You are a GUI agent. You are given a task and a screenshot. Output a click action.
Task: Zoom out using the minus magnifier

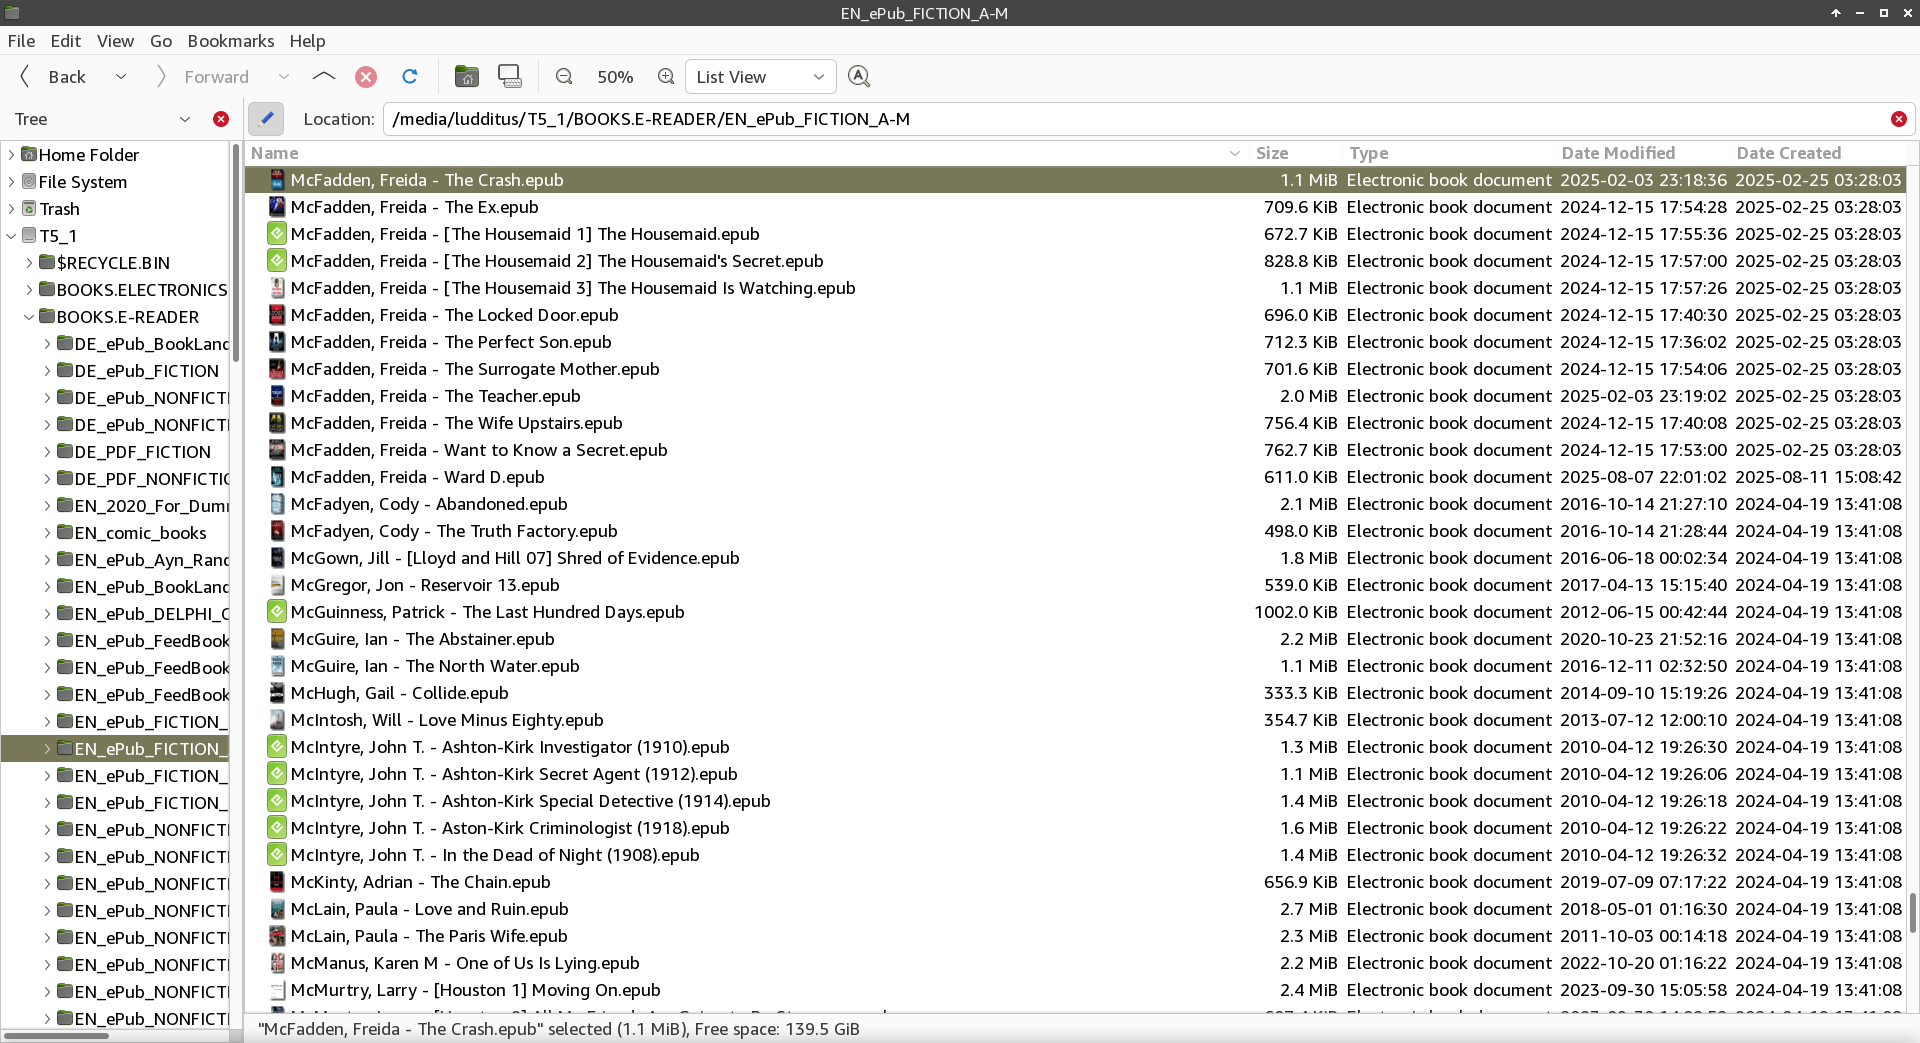564,77
